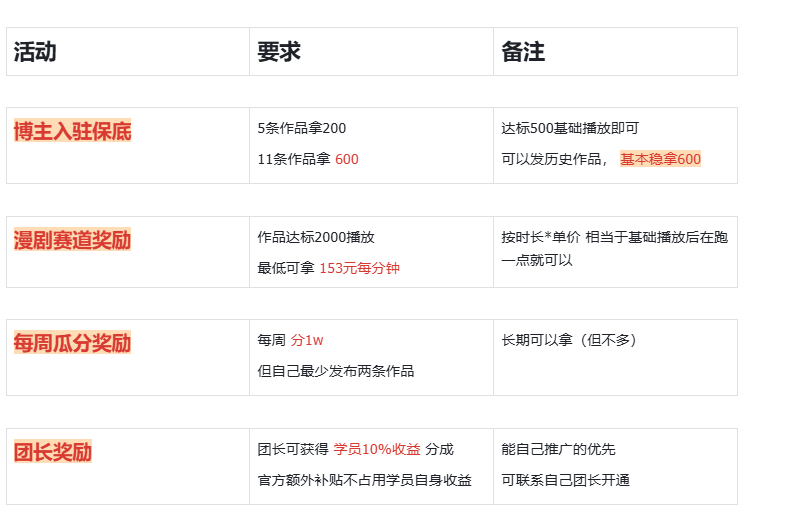This screenshot has height=526, width=797.
Task: Click the text 作品达标2000播放
Action: click(316, 237)
